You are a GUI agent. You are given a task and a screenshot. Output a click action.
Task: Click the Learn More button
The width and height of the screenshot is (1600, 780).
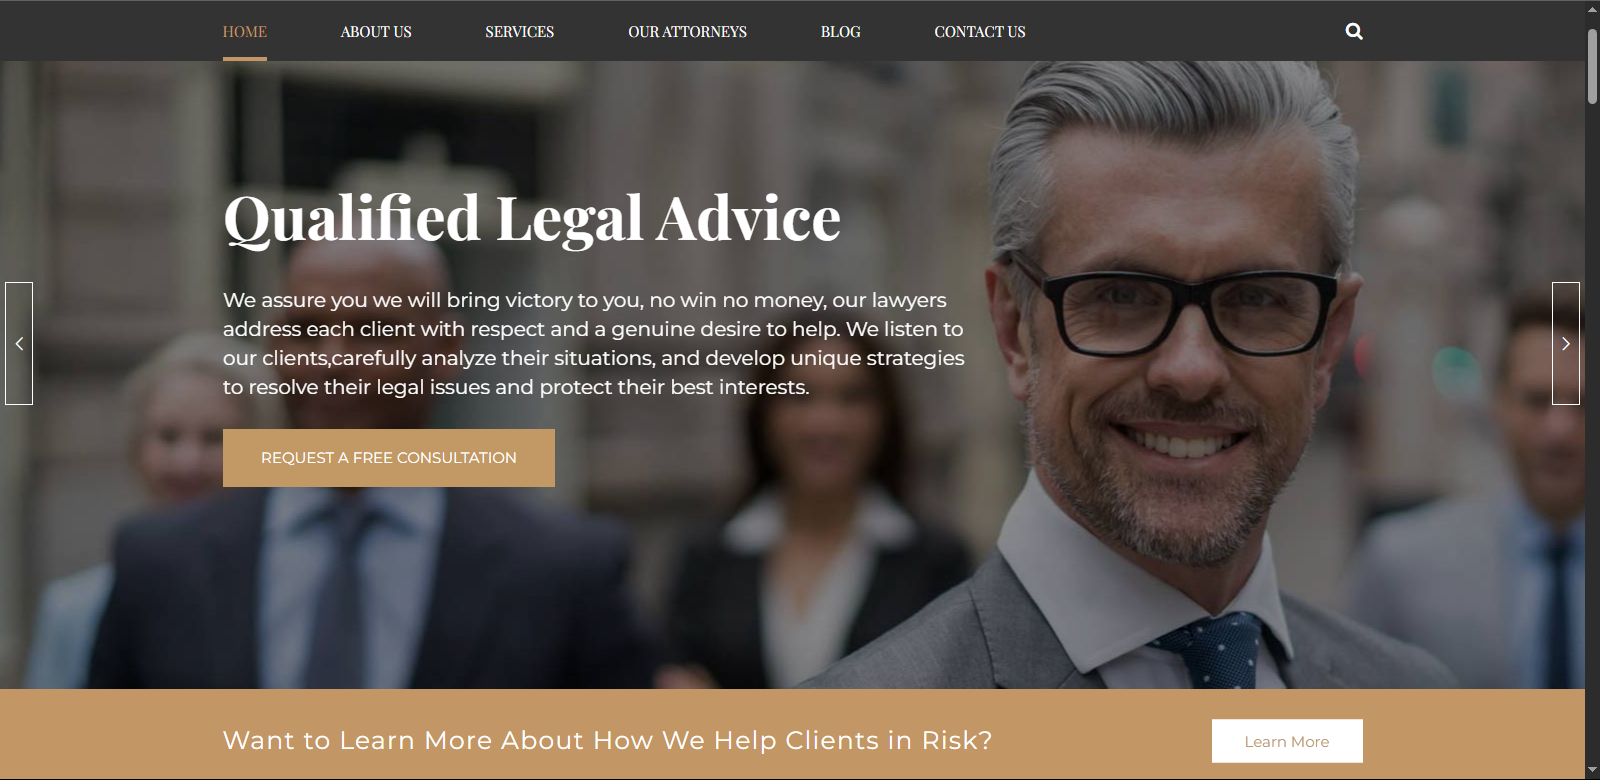[x=1287, y=741]
